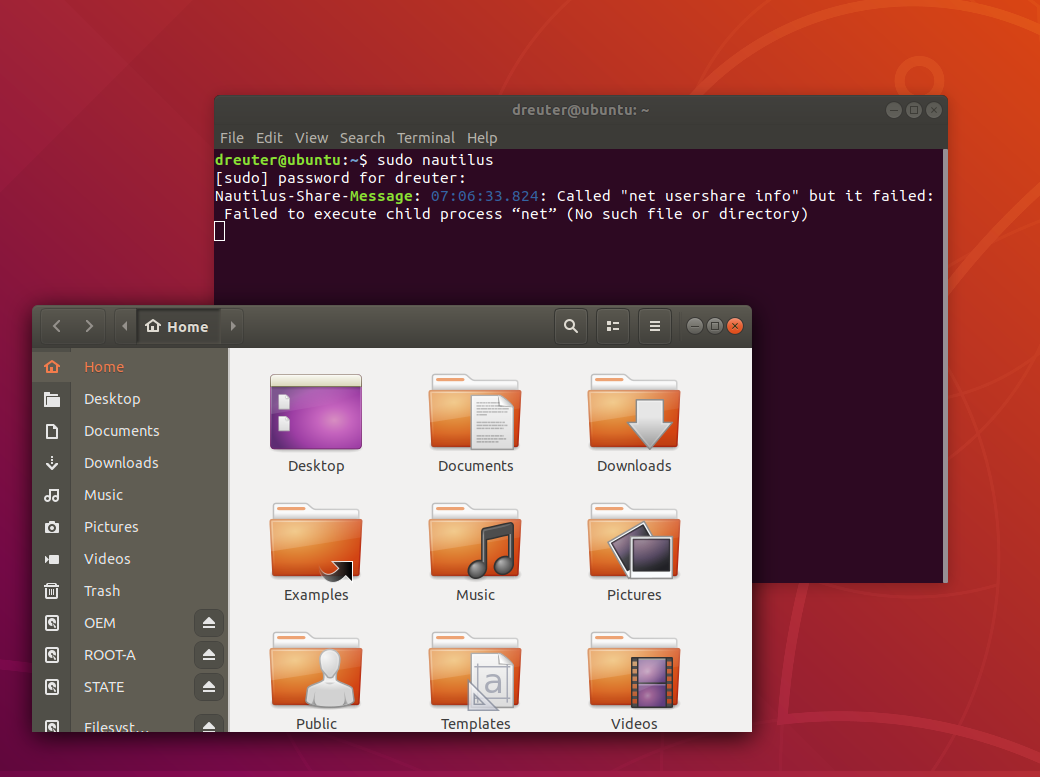Click the STATE drive icon in sidebar
Screen dimensions: 1040x777
click(x=52, y=687)
